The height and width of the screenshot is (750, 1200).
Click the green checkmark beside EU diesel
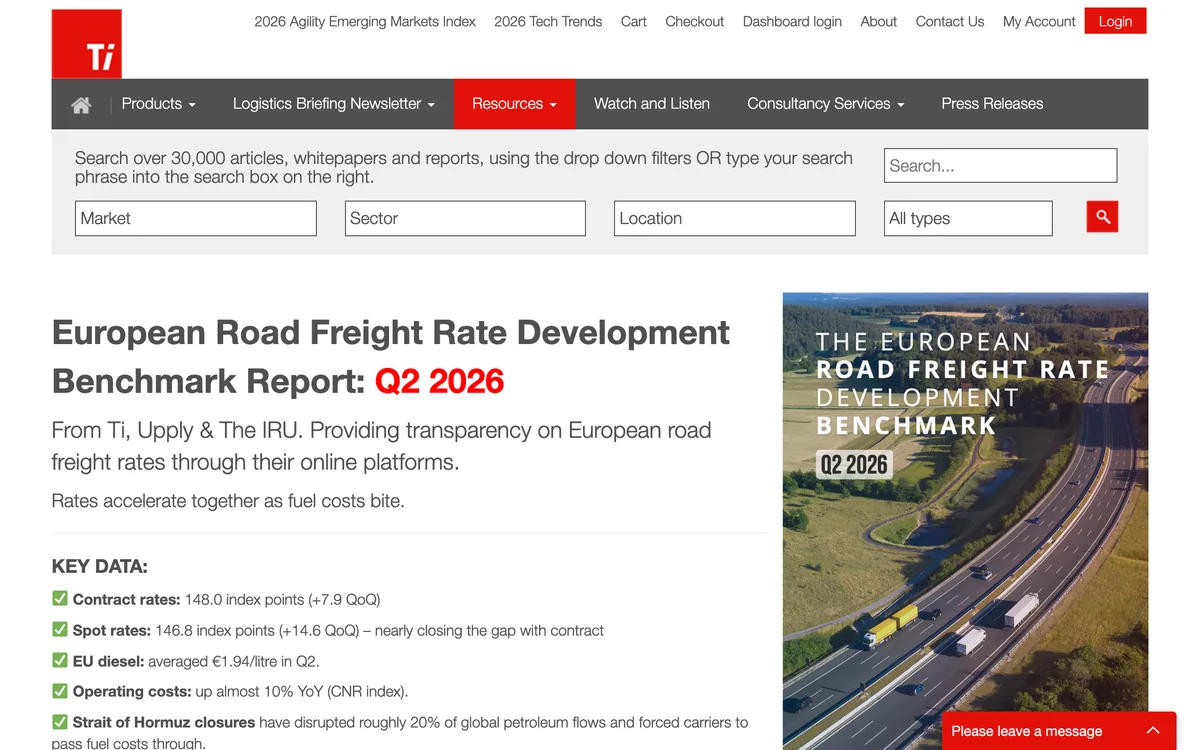(x=60, y=660)
